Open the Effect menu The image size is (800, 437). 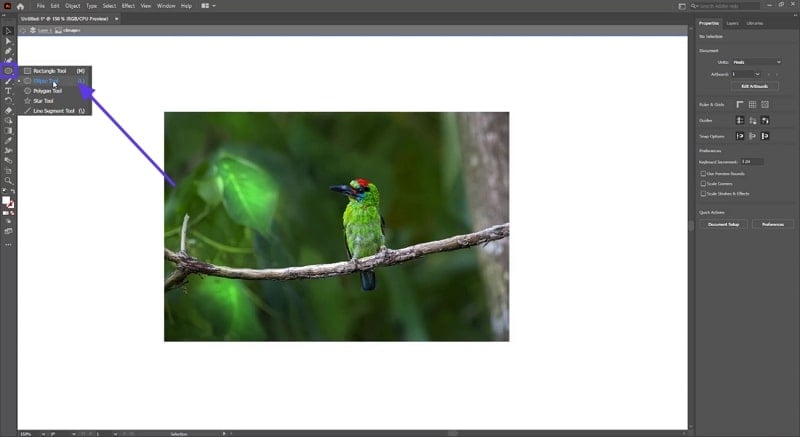tap(128, 6)
